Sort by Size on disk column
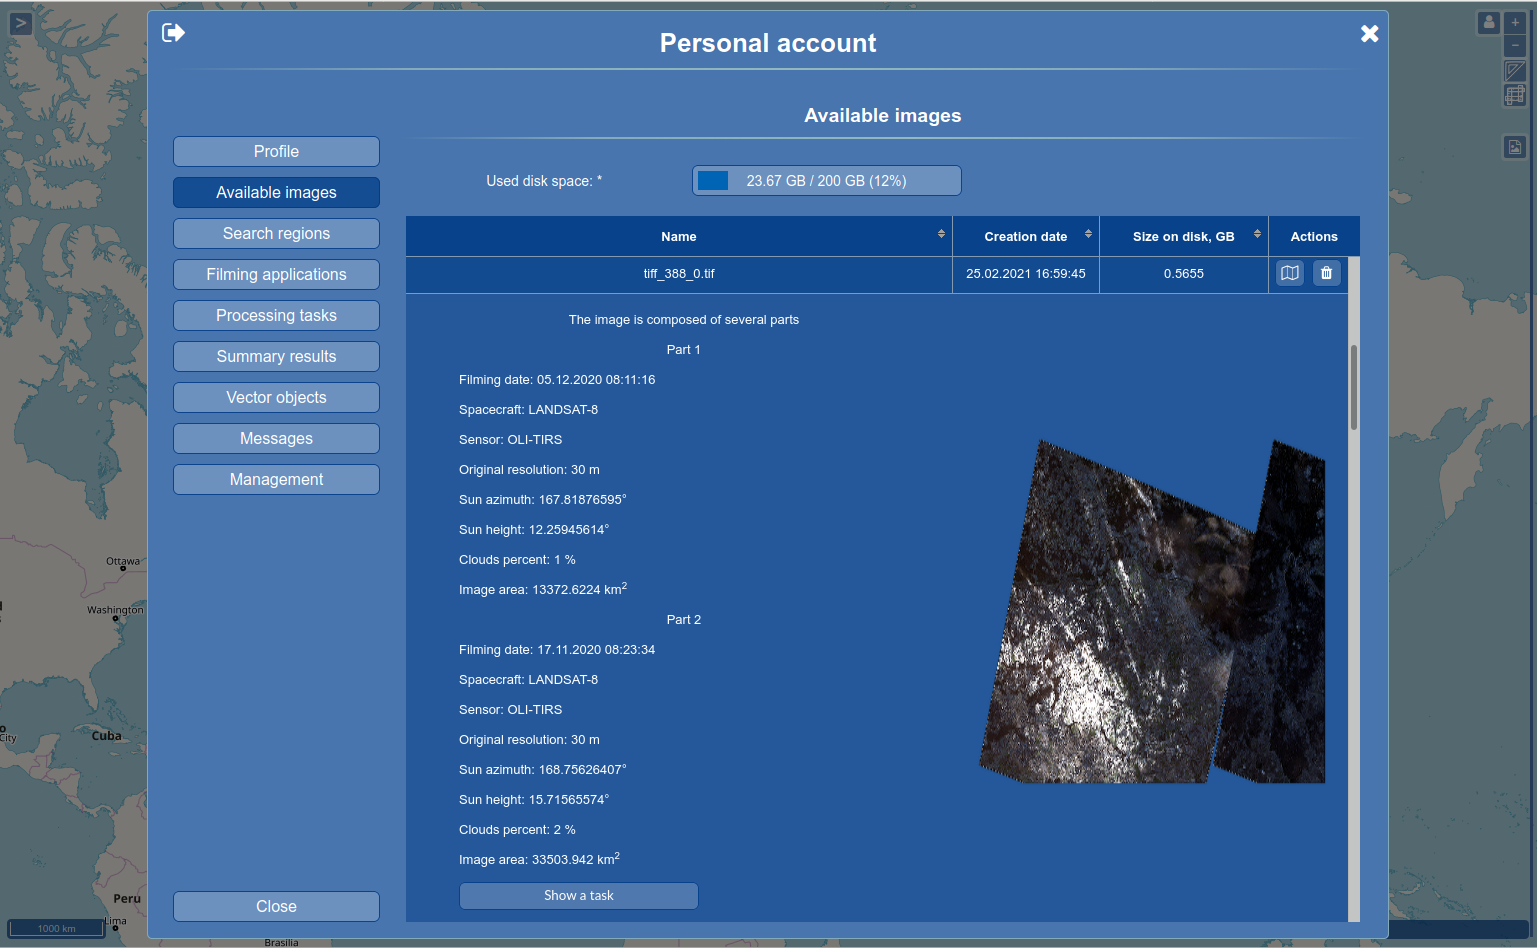This screenshot has width=1537, height=948. click(1257, 235)
